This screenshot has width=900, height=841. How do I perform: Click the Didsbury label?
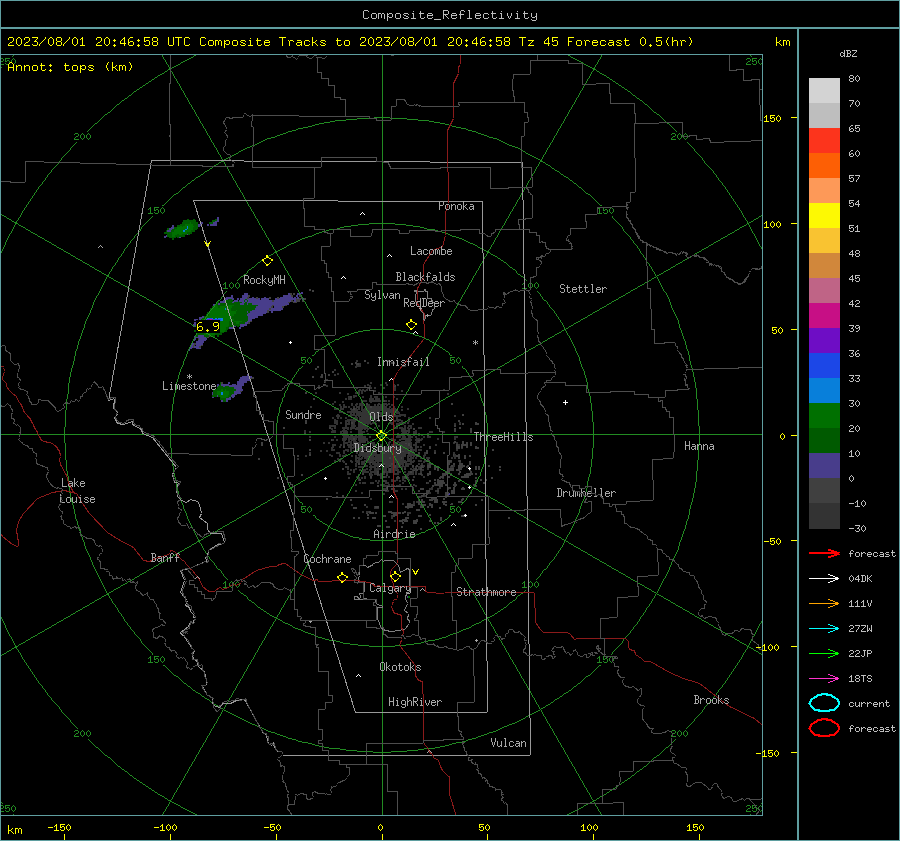[377, 448]
